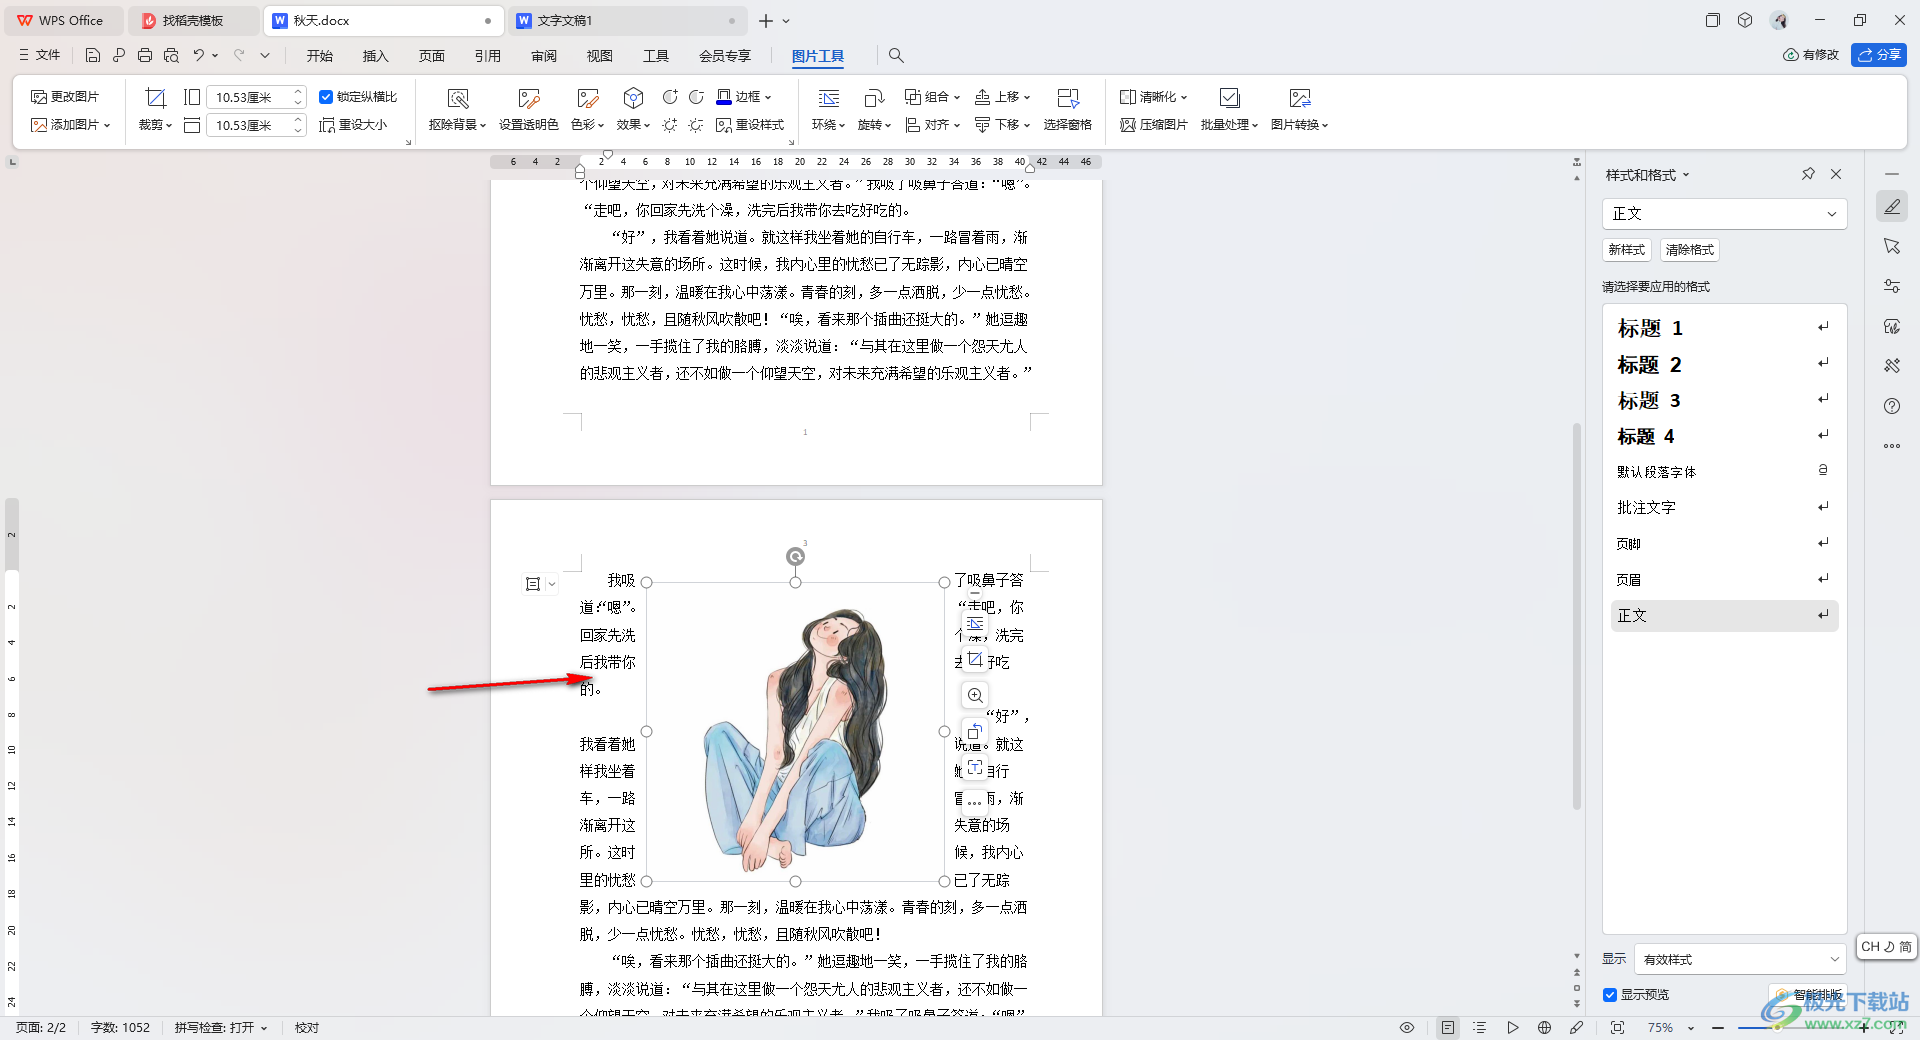
Task: Open 添加图片 (Add Picture) dropdown
Action: [x=70, y=125]
